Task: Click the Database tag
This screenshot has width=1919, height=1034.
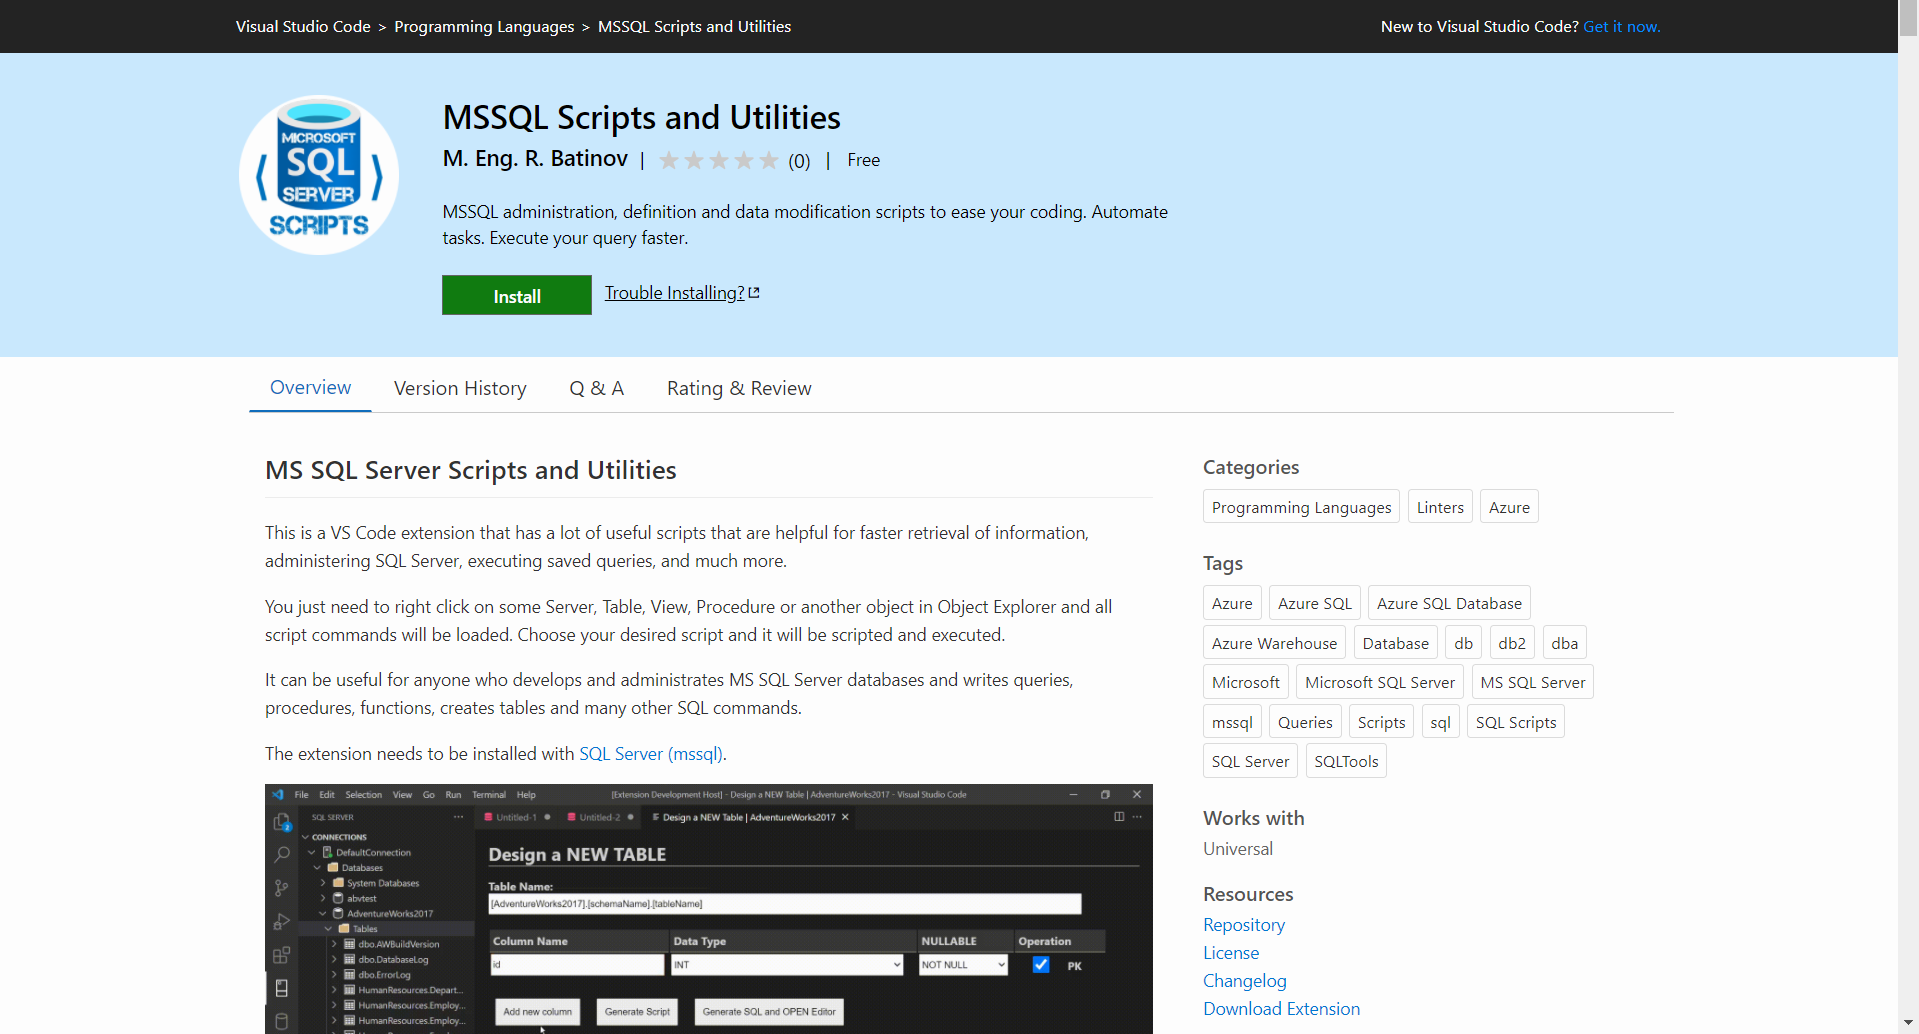Action: pyautogui.click(x=1395, y=643)
